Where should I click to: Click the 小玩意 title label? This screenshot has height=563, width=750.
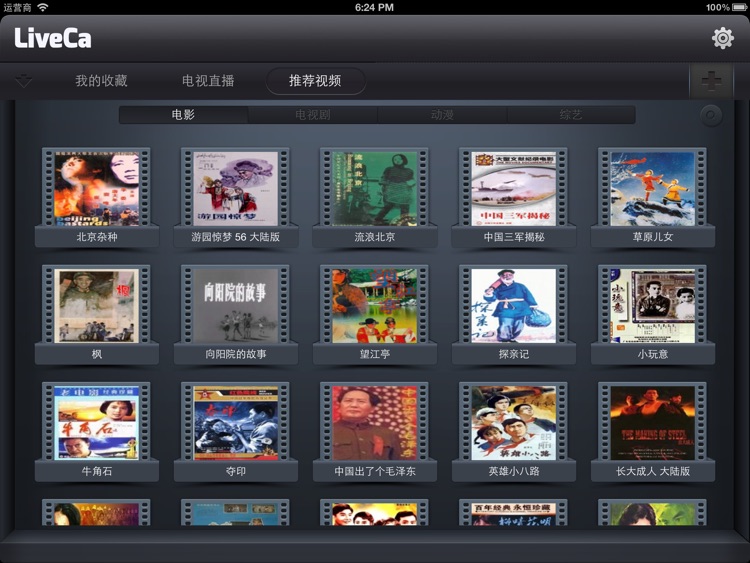click(x=652, y=354)
